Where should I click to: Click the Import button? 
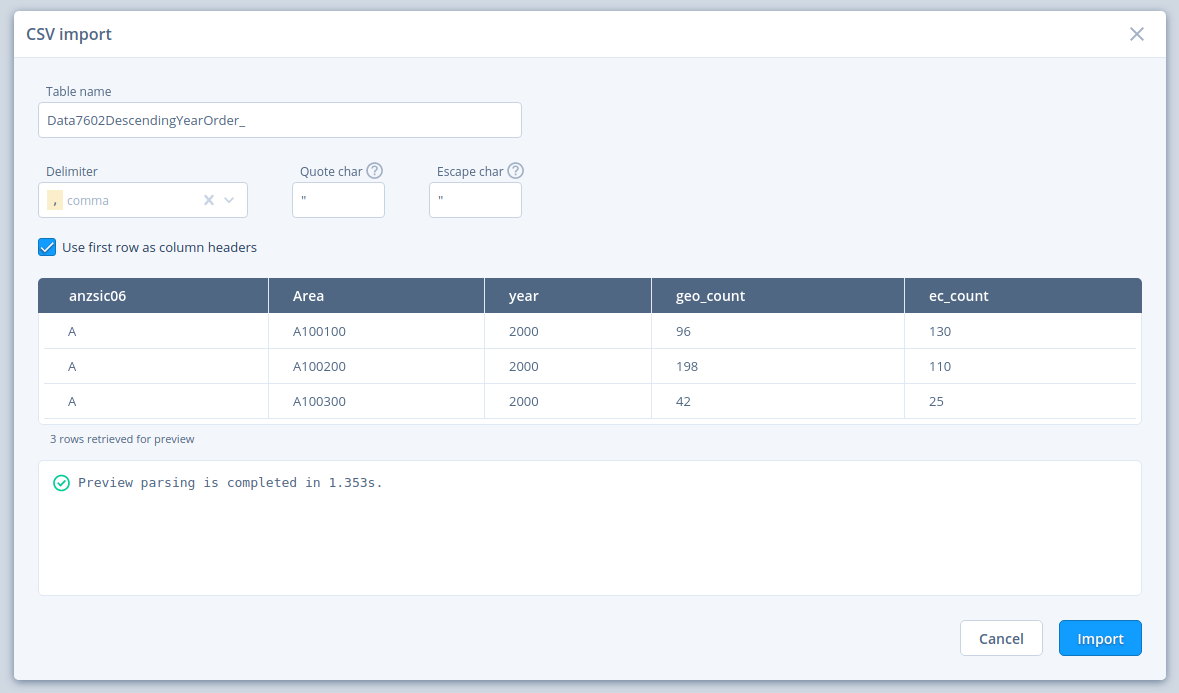(x=1099, y=638)
